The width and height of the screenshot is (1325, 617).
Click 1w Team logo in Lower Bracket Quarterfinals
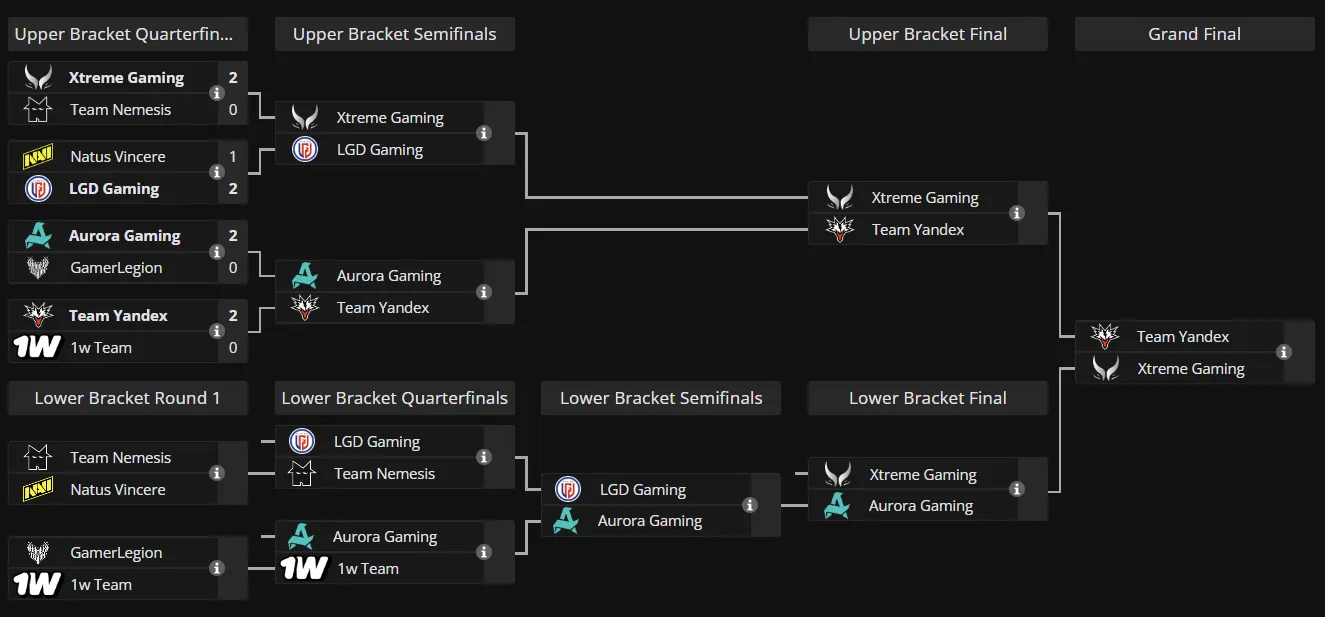click(x=304, y=568)
